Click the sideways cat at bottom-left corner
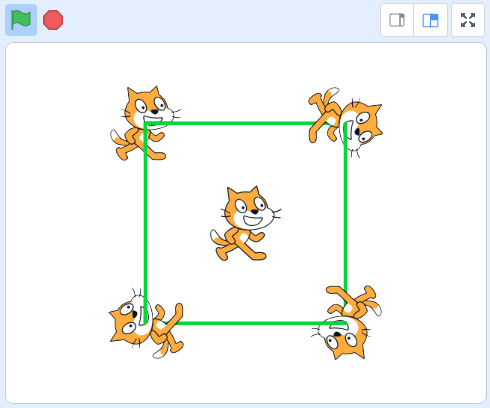 tap(146, 323)
